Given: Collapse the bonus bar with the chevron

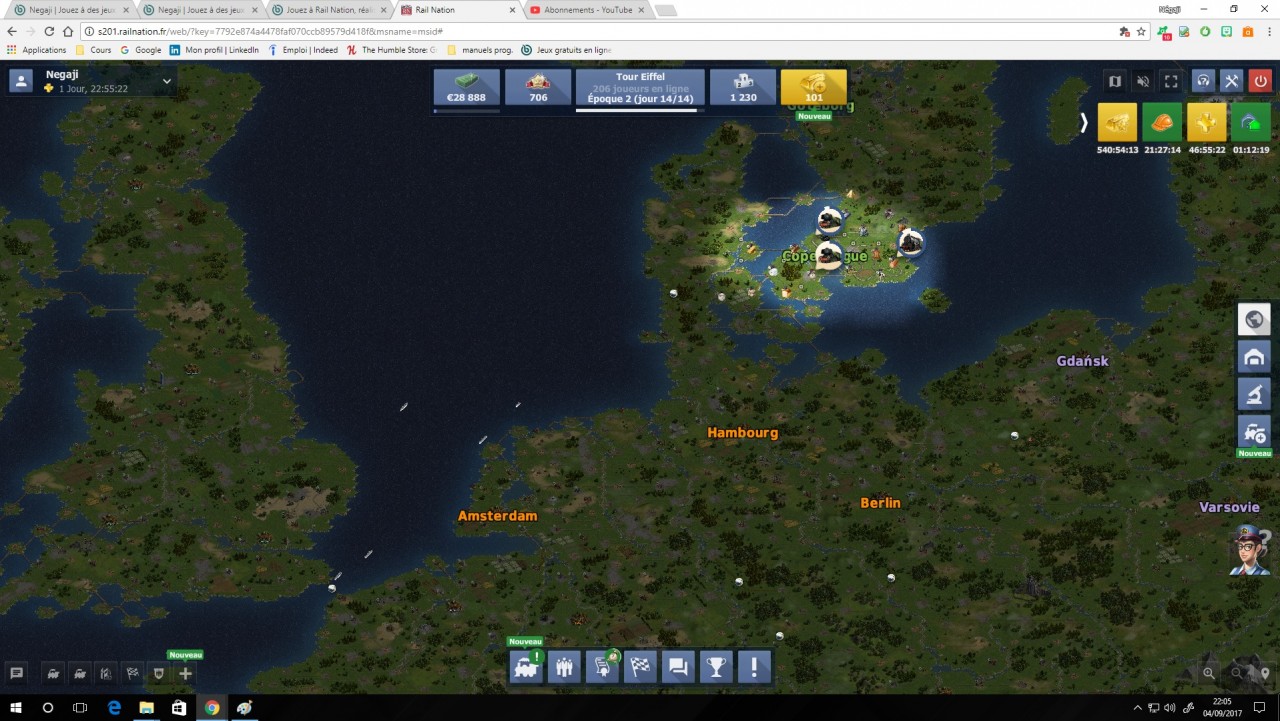Looking at the screenshot, I should click(x=1084, y=123).
